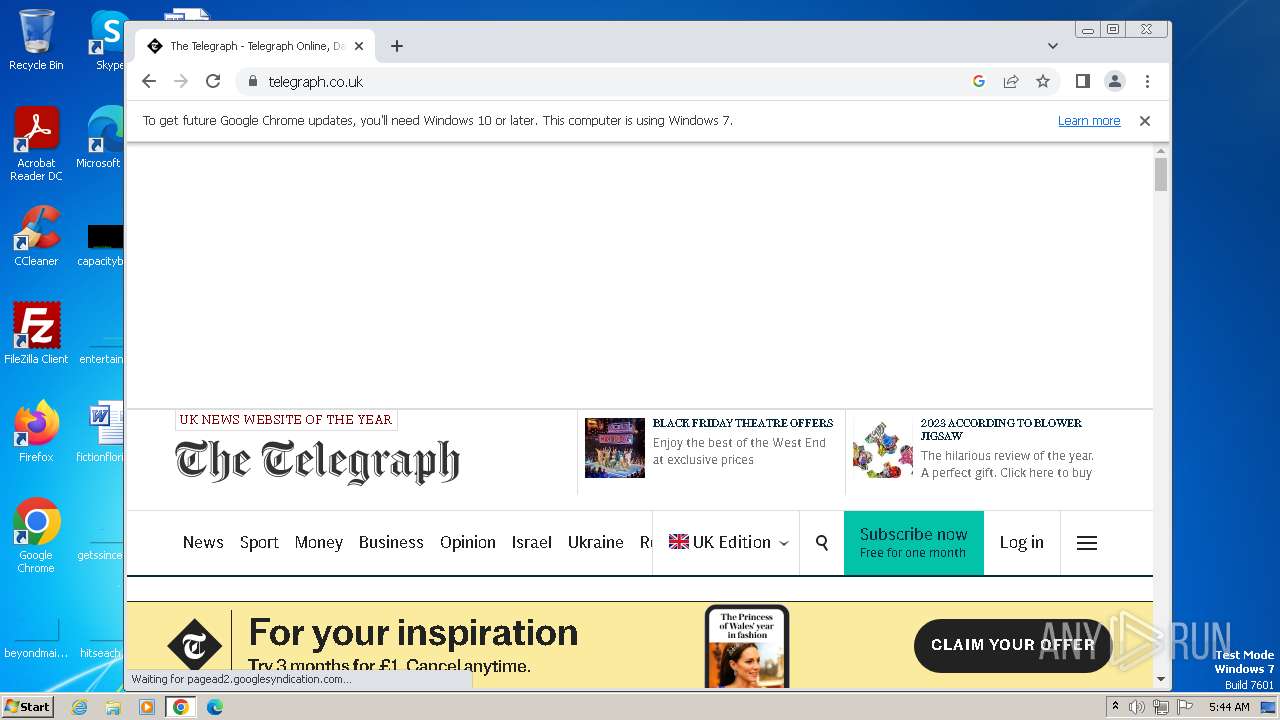
Task: Open the Chrome profile avatar menu
Action: coord(1114,82)
